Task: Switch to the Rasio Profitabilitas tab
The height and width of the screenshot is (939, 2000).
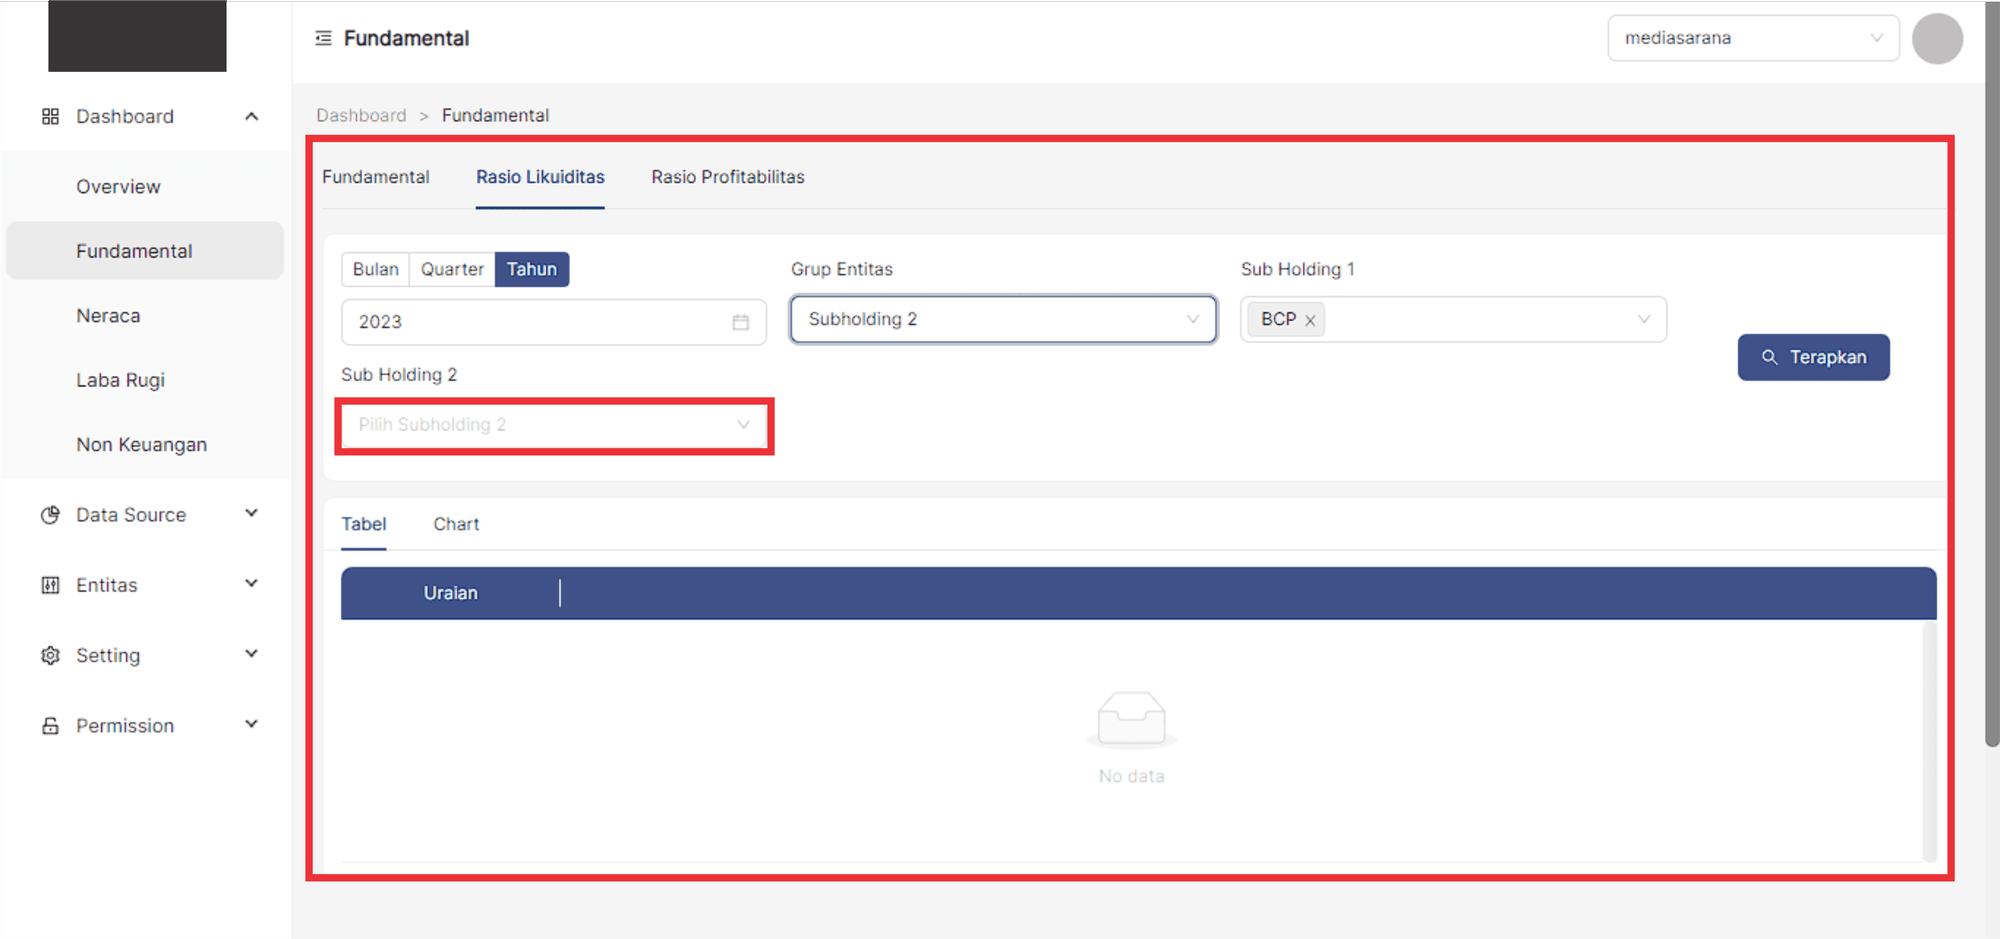Action: tap(727, 177)
